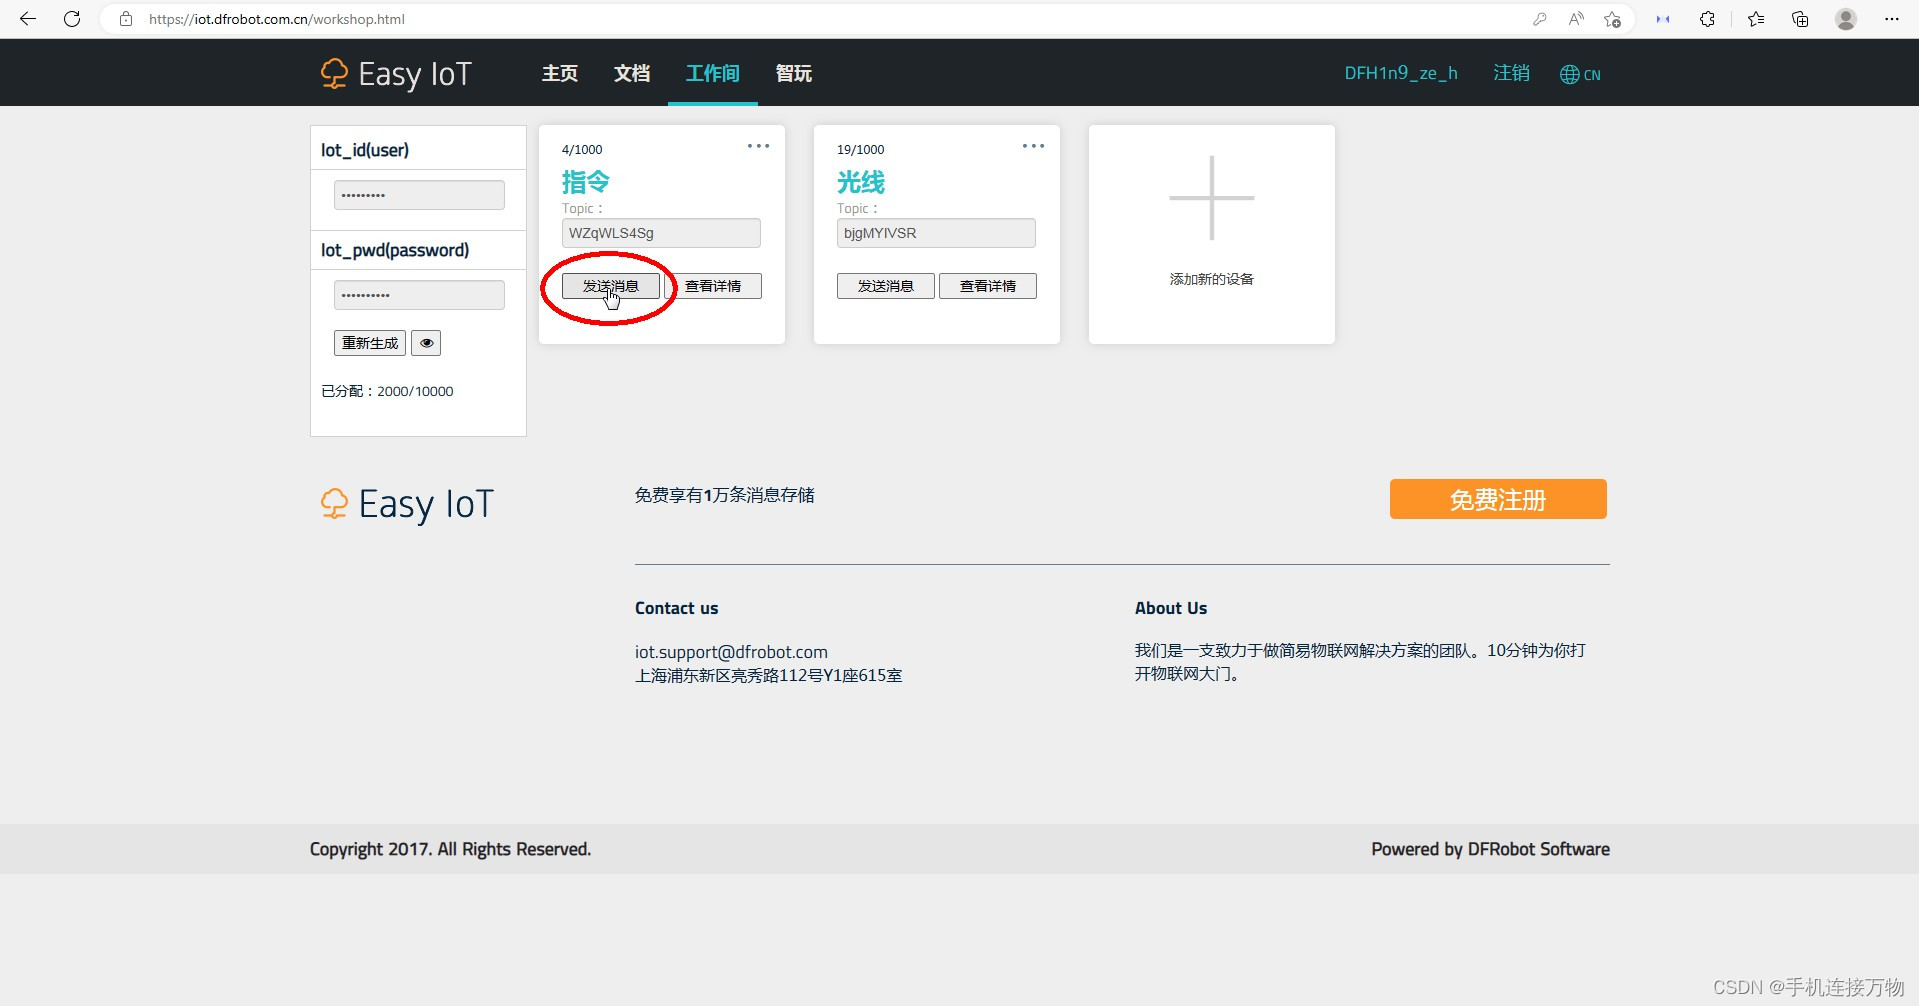Click 发送消息 for 光线 device

[x=885, y=286]
